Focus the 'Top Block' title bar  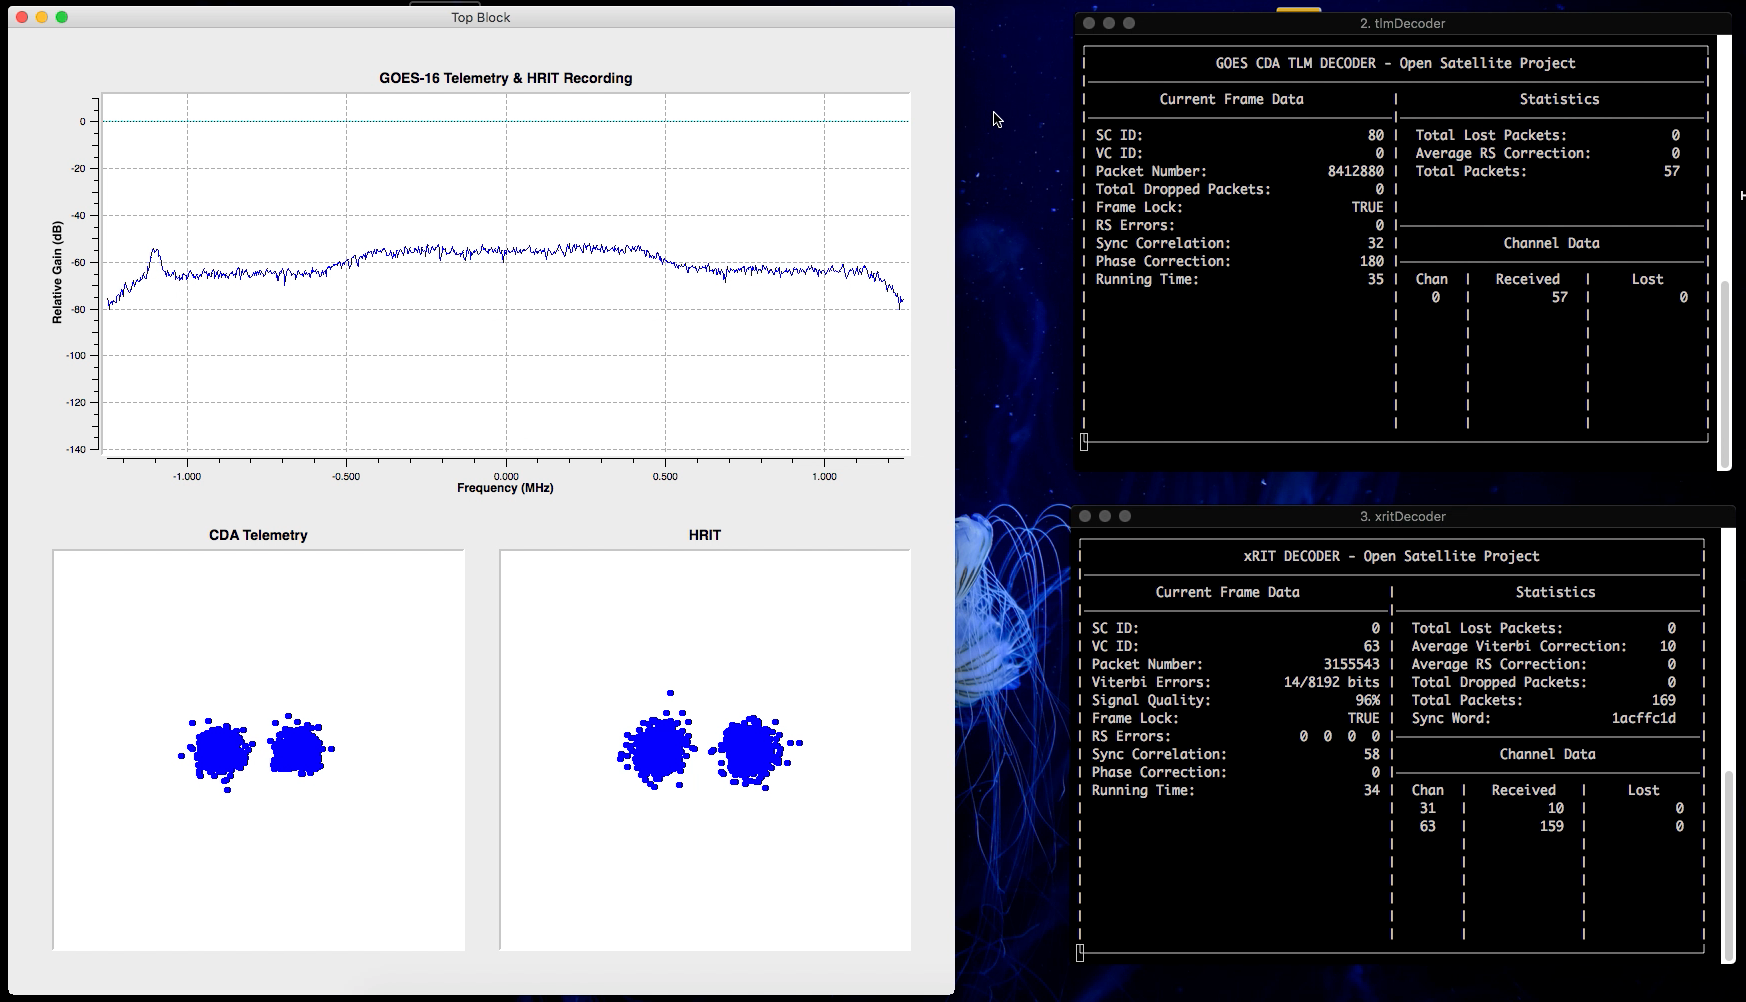pyautogui.click(x=480, y=17)
